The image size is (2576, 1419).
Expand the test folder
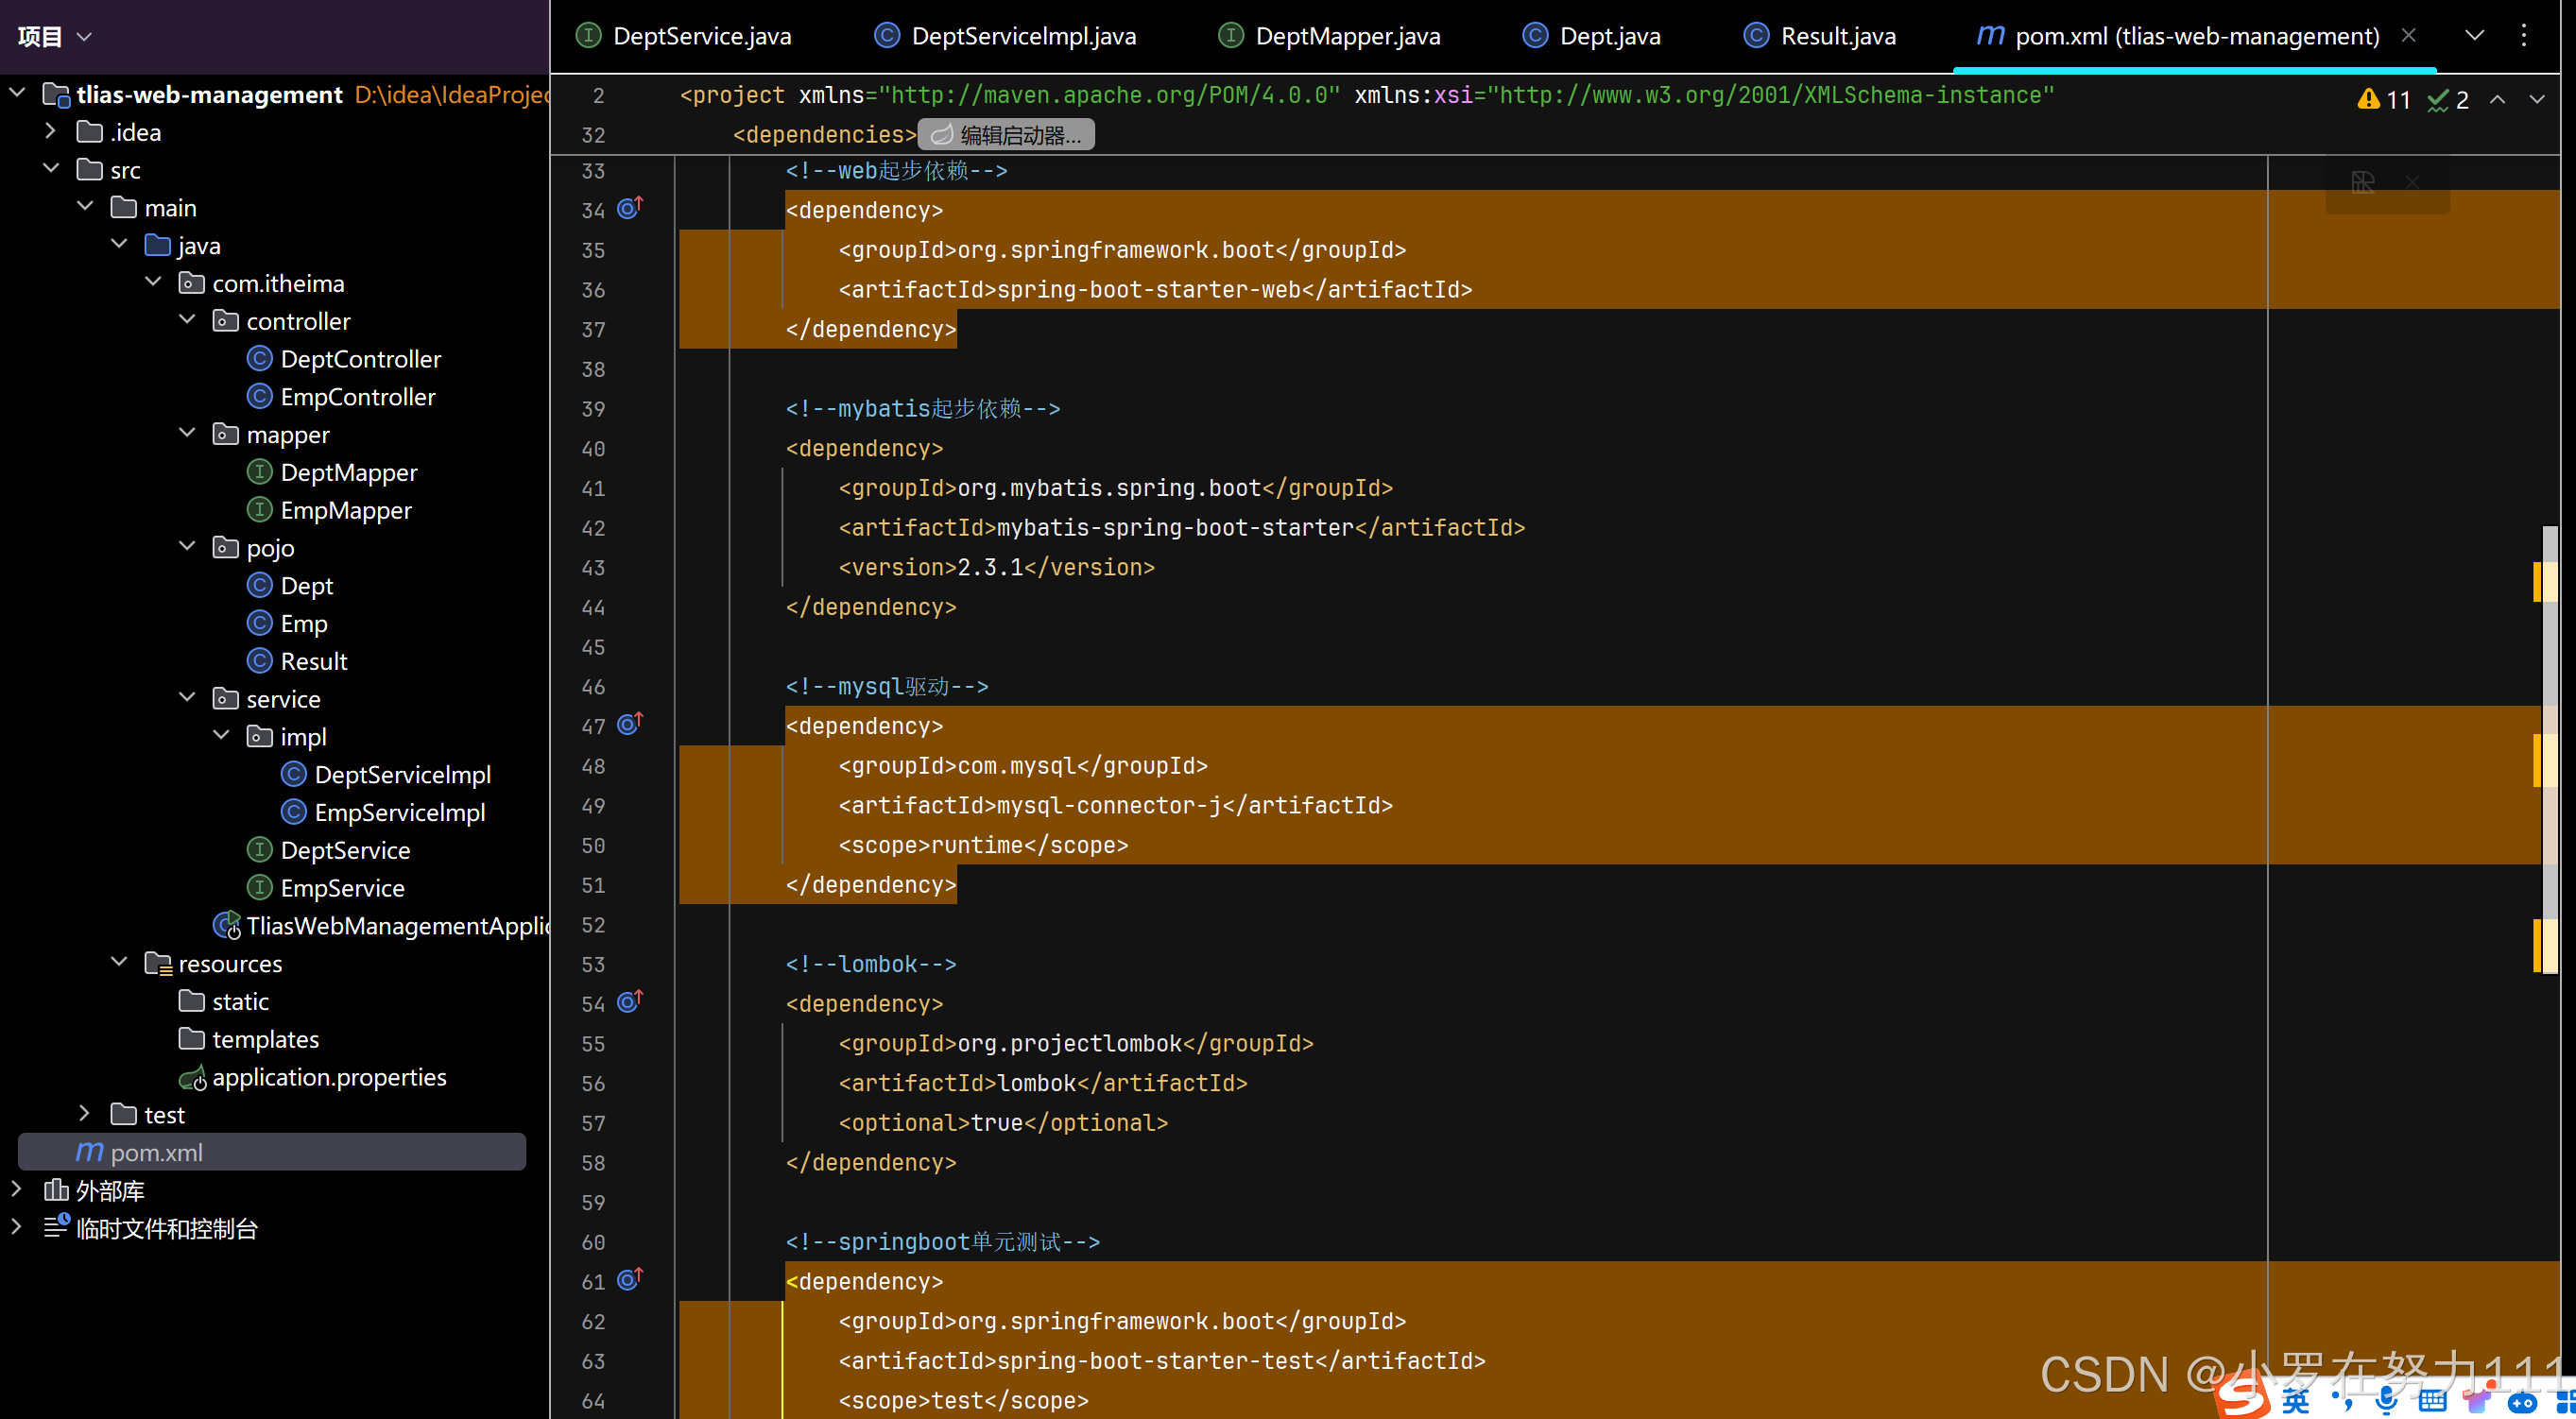pos(84,1113)
